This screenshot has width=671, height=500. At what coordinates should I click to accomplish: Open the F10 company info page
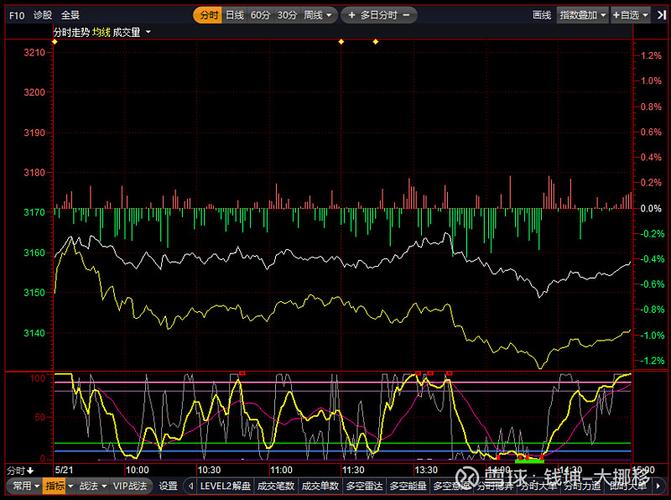point(17,15)
